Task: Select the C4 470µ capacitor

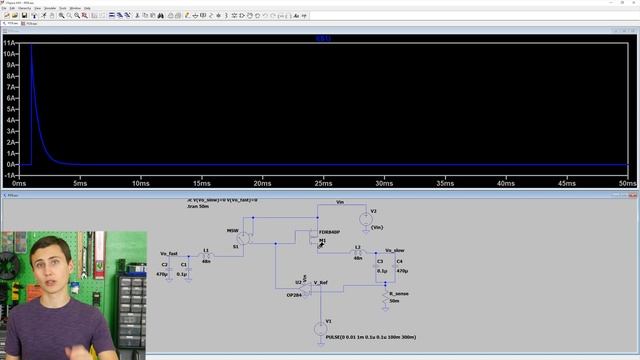Action: [395, 266]
